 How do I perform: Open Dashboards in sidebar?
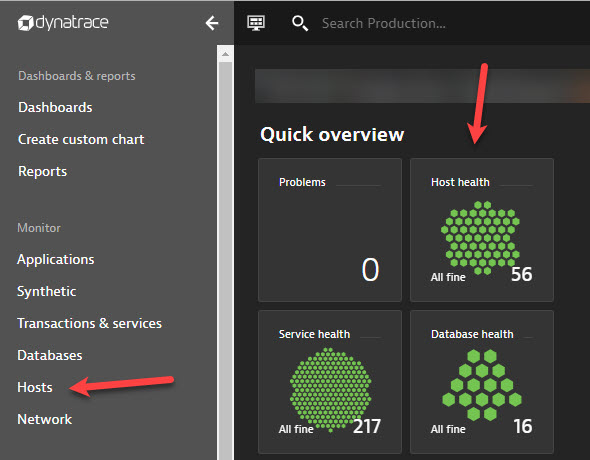(55, 108)
